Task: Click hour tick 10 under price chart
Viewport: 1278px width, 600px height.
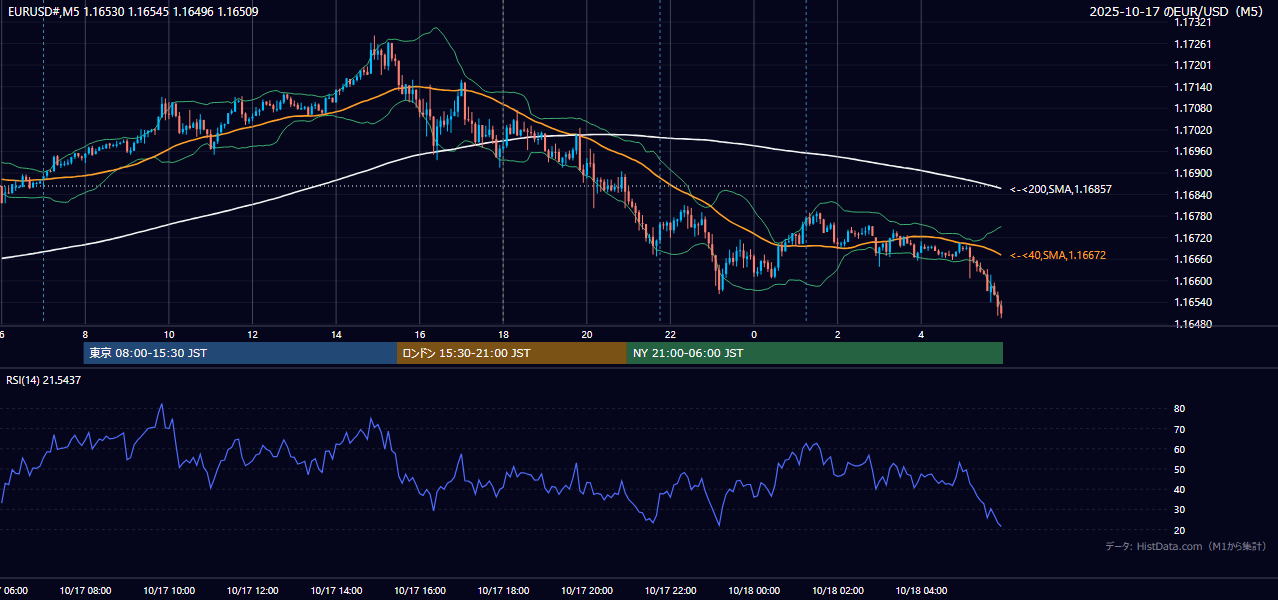Action: click(169, 335)
